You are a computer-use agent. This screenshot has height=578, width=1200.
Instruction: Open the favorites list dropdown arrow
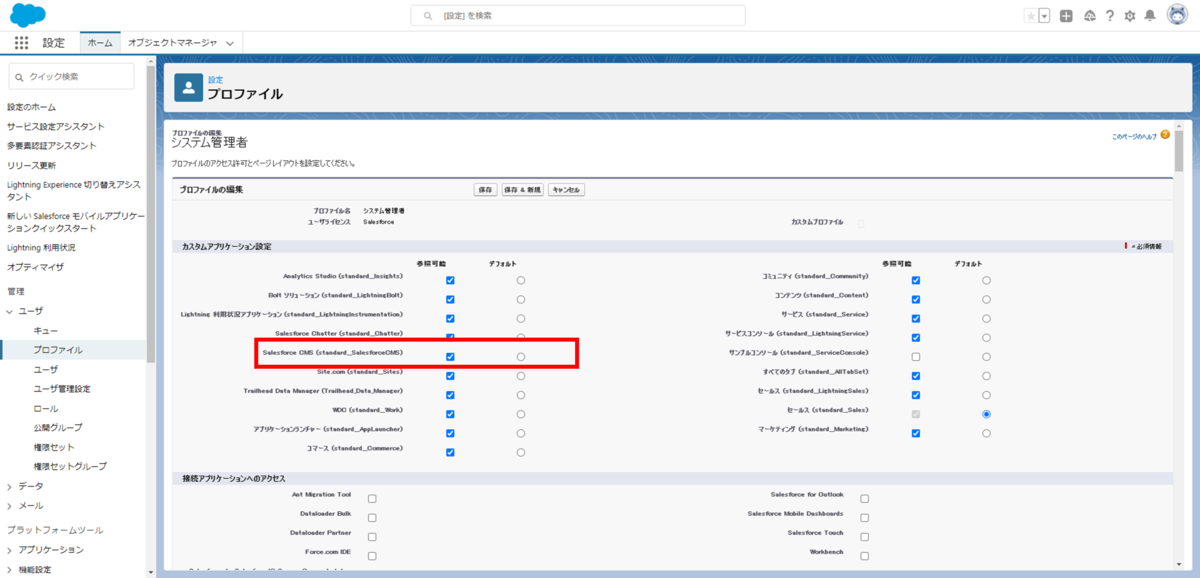point(1044,16)
